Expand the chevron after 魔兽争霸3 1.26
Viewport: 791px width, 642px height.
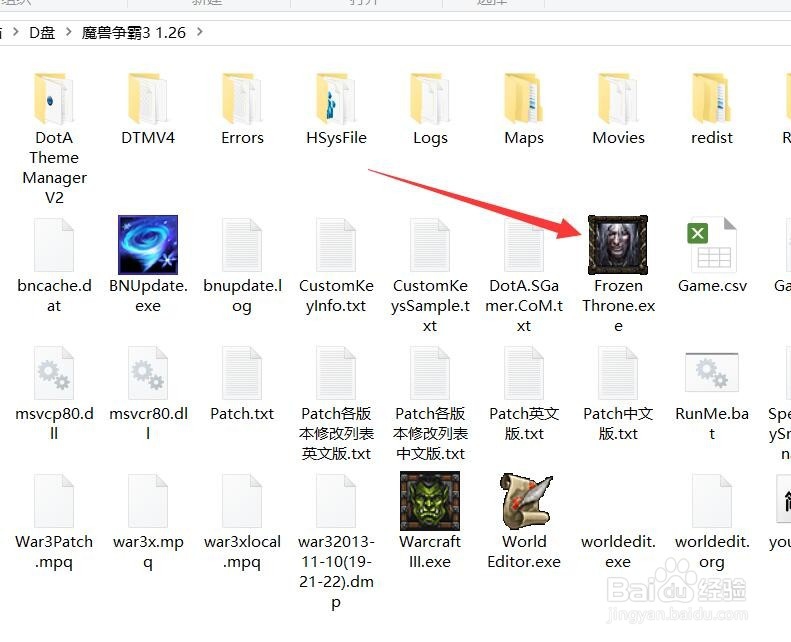(x=200, y=32)
